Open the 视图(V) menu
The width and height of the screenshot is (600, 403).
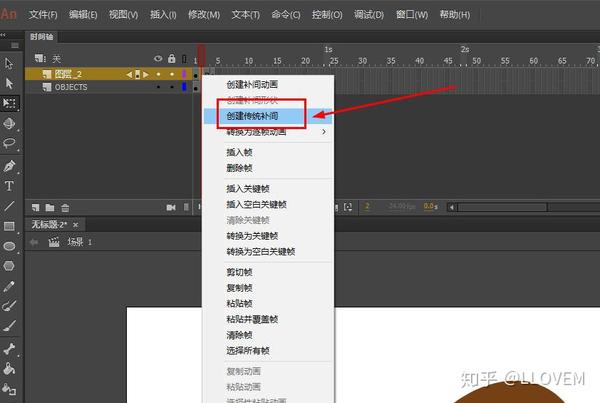pyautogui.click(x=123, y=15)
